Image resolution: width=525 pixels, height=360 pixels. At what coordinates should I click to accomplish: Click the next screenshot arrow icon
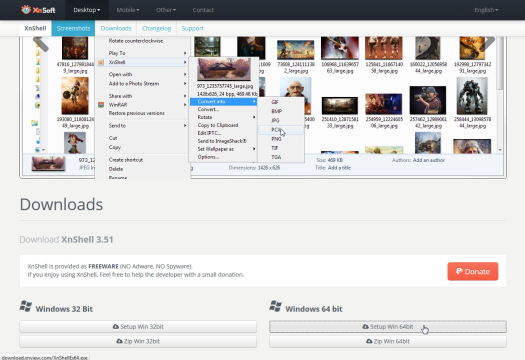pos(487,43)
